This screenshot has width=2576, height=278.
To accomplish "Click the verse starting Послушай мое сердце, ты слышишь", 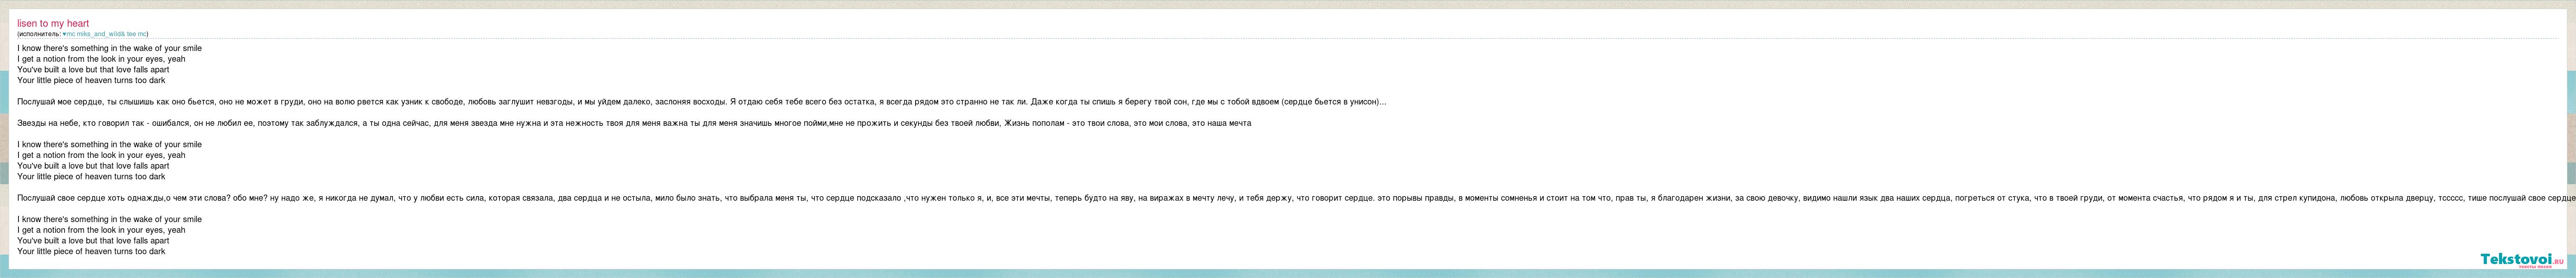I will point(701,102).
